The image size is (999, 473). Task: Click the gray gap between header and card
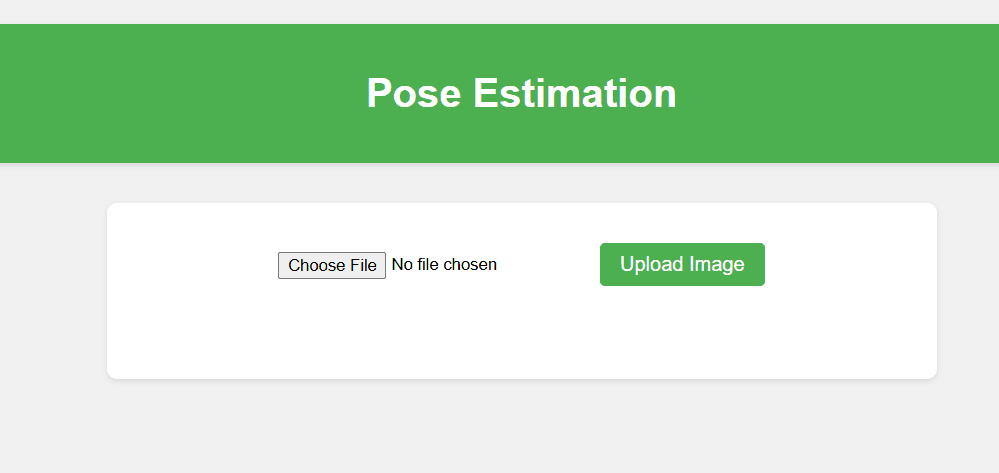[x=520, y=183]
